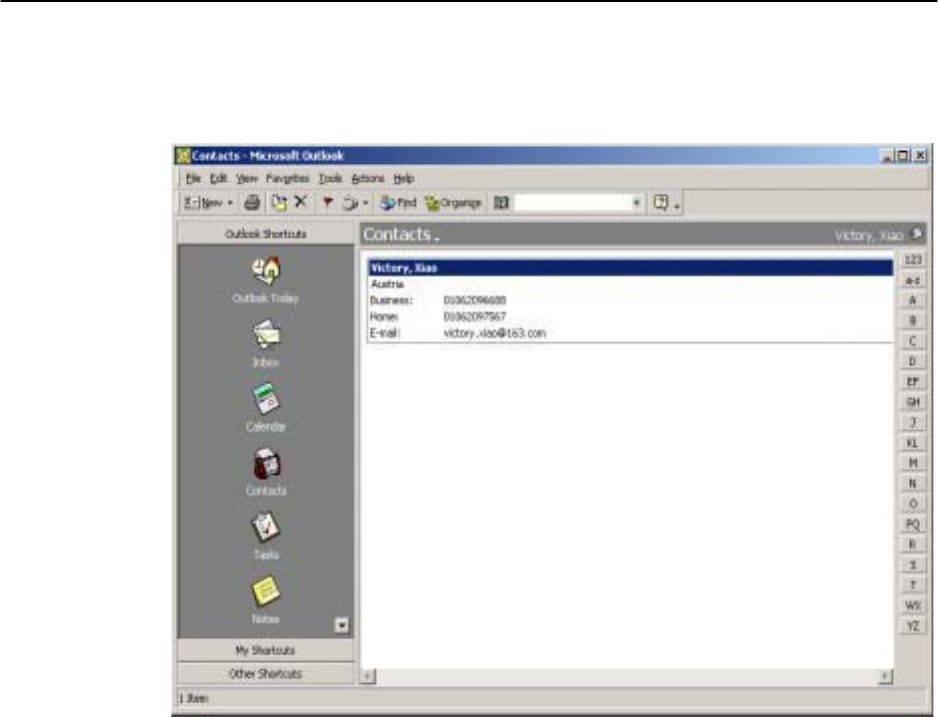This screenshot has width=938, height=717.
Task: Switch to My Shortcuts group
Action: tap(266, 650)
